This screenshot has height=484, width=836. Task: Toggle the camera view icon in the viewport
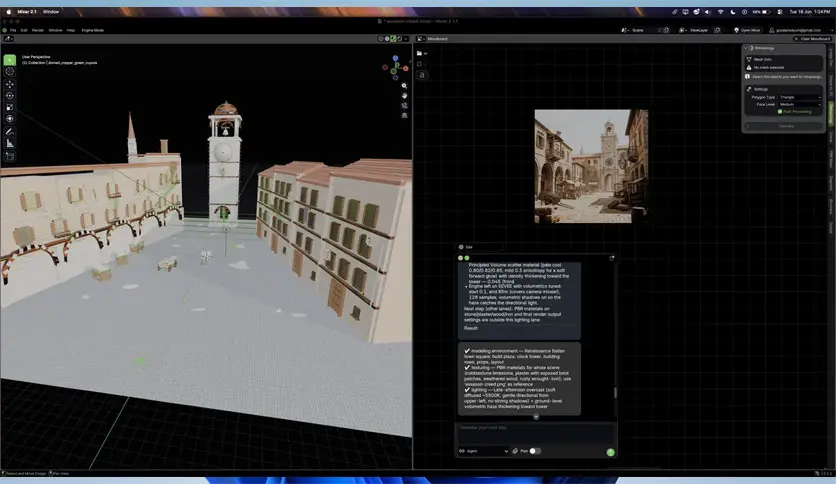[x=404, y=106]
